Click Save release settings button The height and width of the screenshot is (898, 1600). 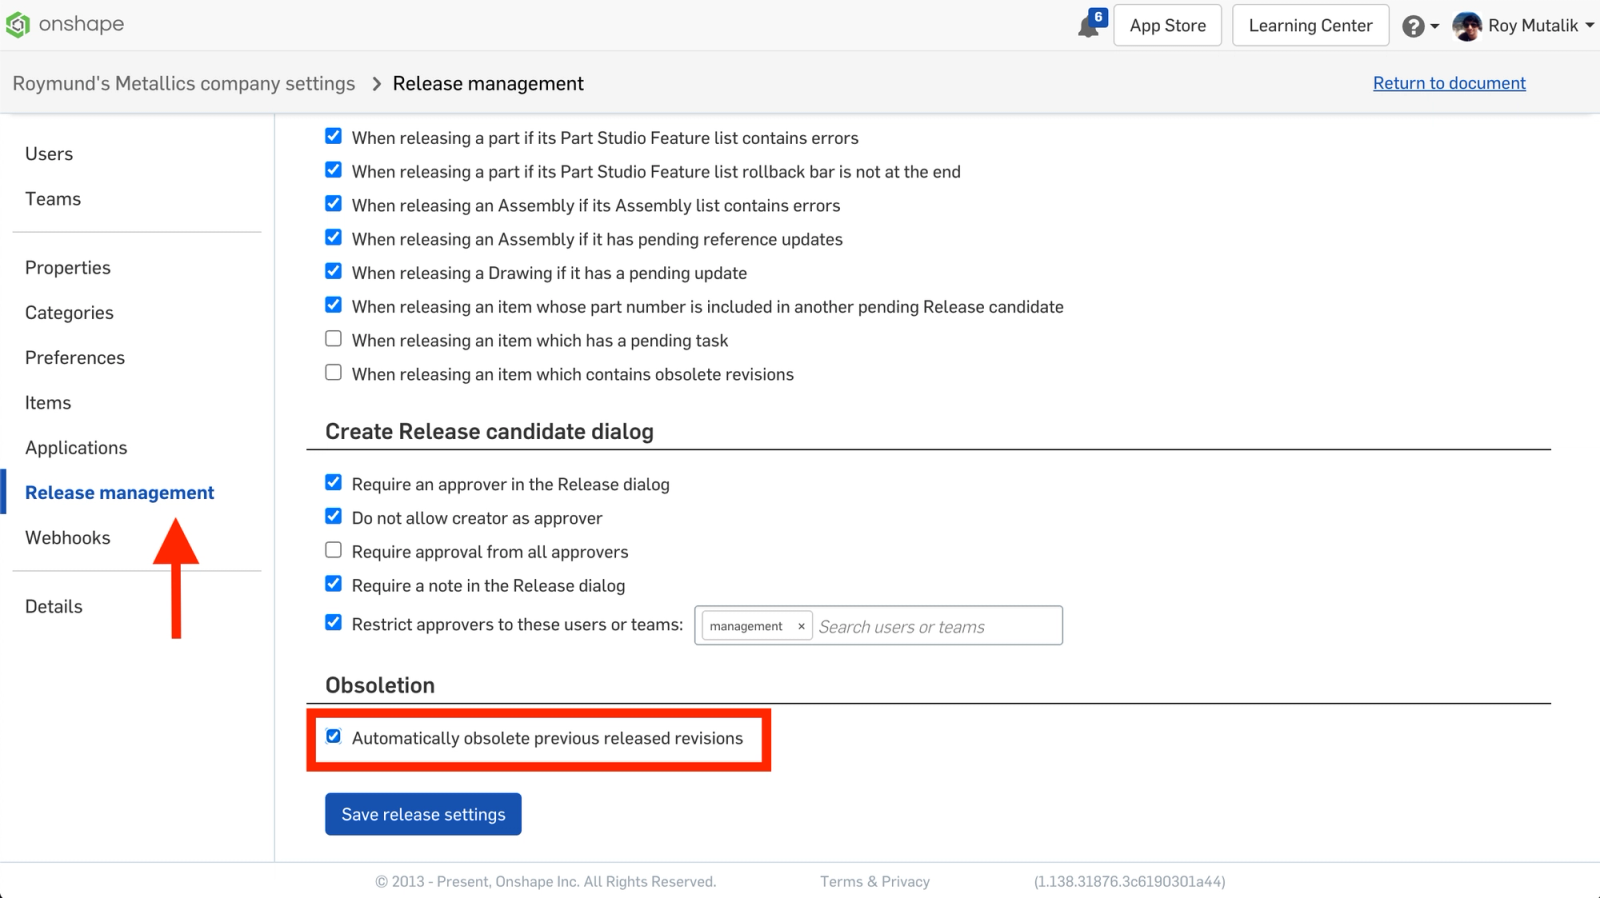(x=423, y=814)
